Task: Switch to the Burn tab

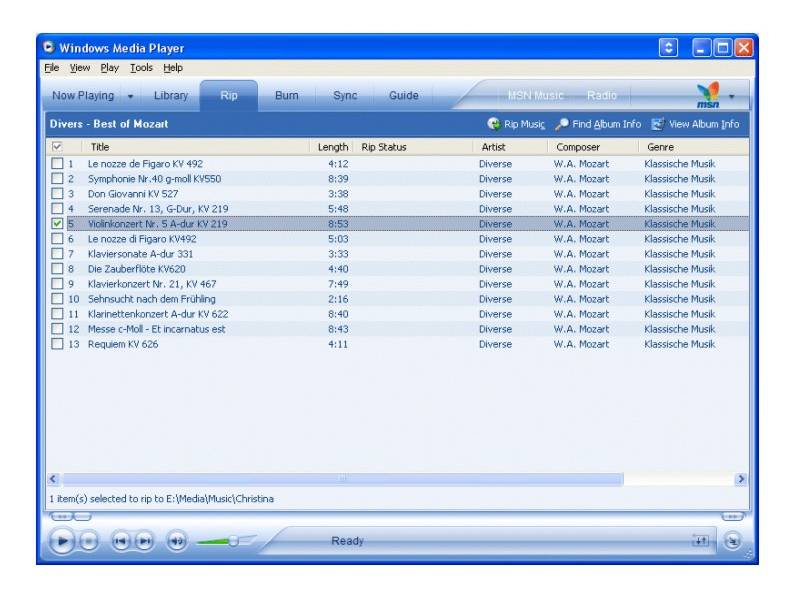Action: point(286,96)
